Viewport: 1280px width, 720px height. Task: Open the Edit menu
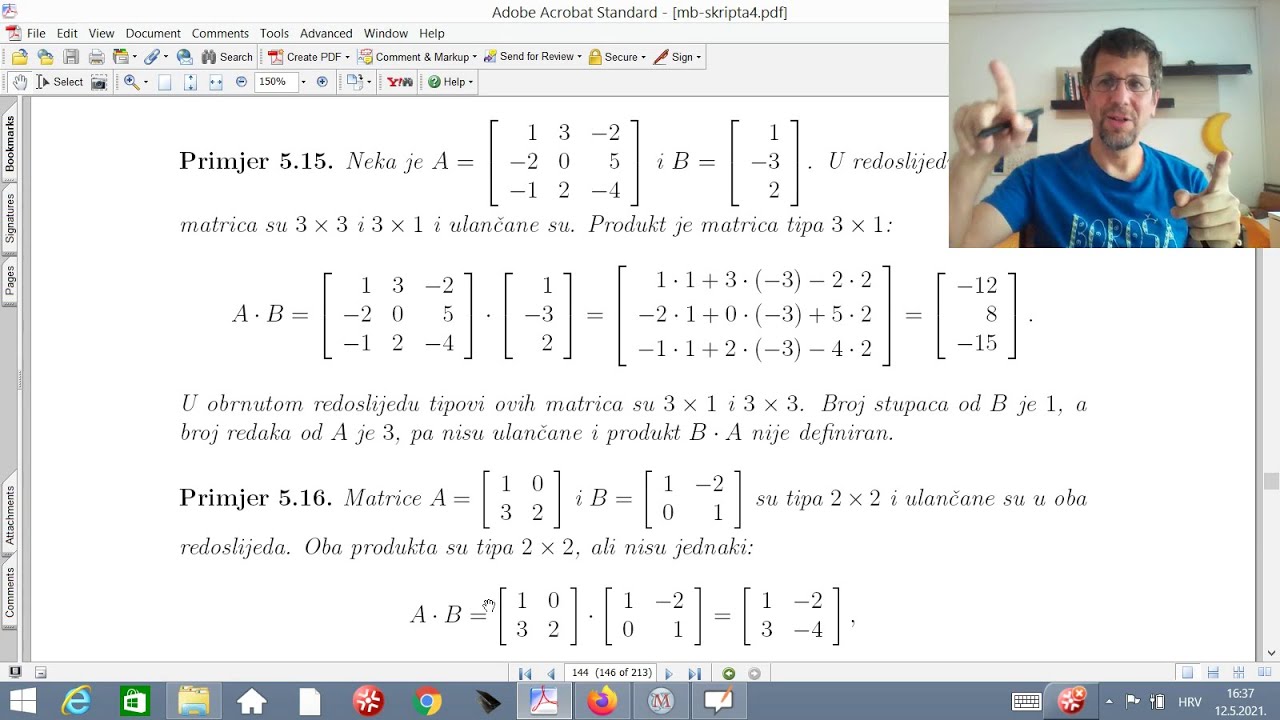tap(67, 33)
